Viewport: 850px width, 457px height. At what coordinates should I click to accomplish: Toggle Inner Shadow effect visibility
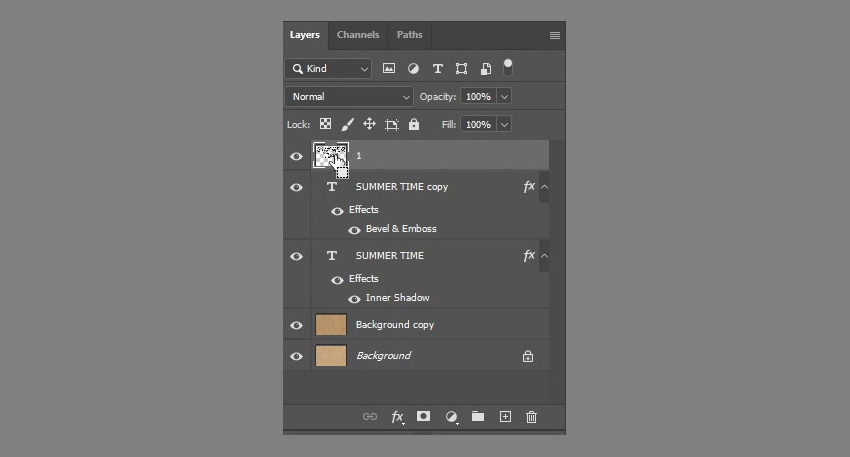point(354,299)
